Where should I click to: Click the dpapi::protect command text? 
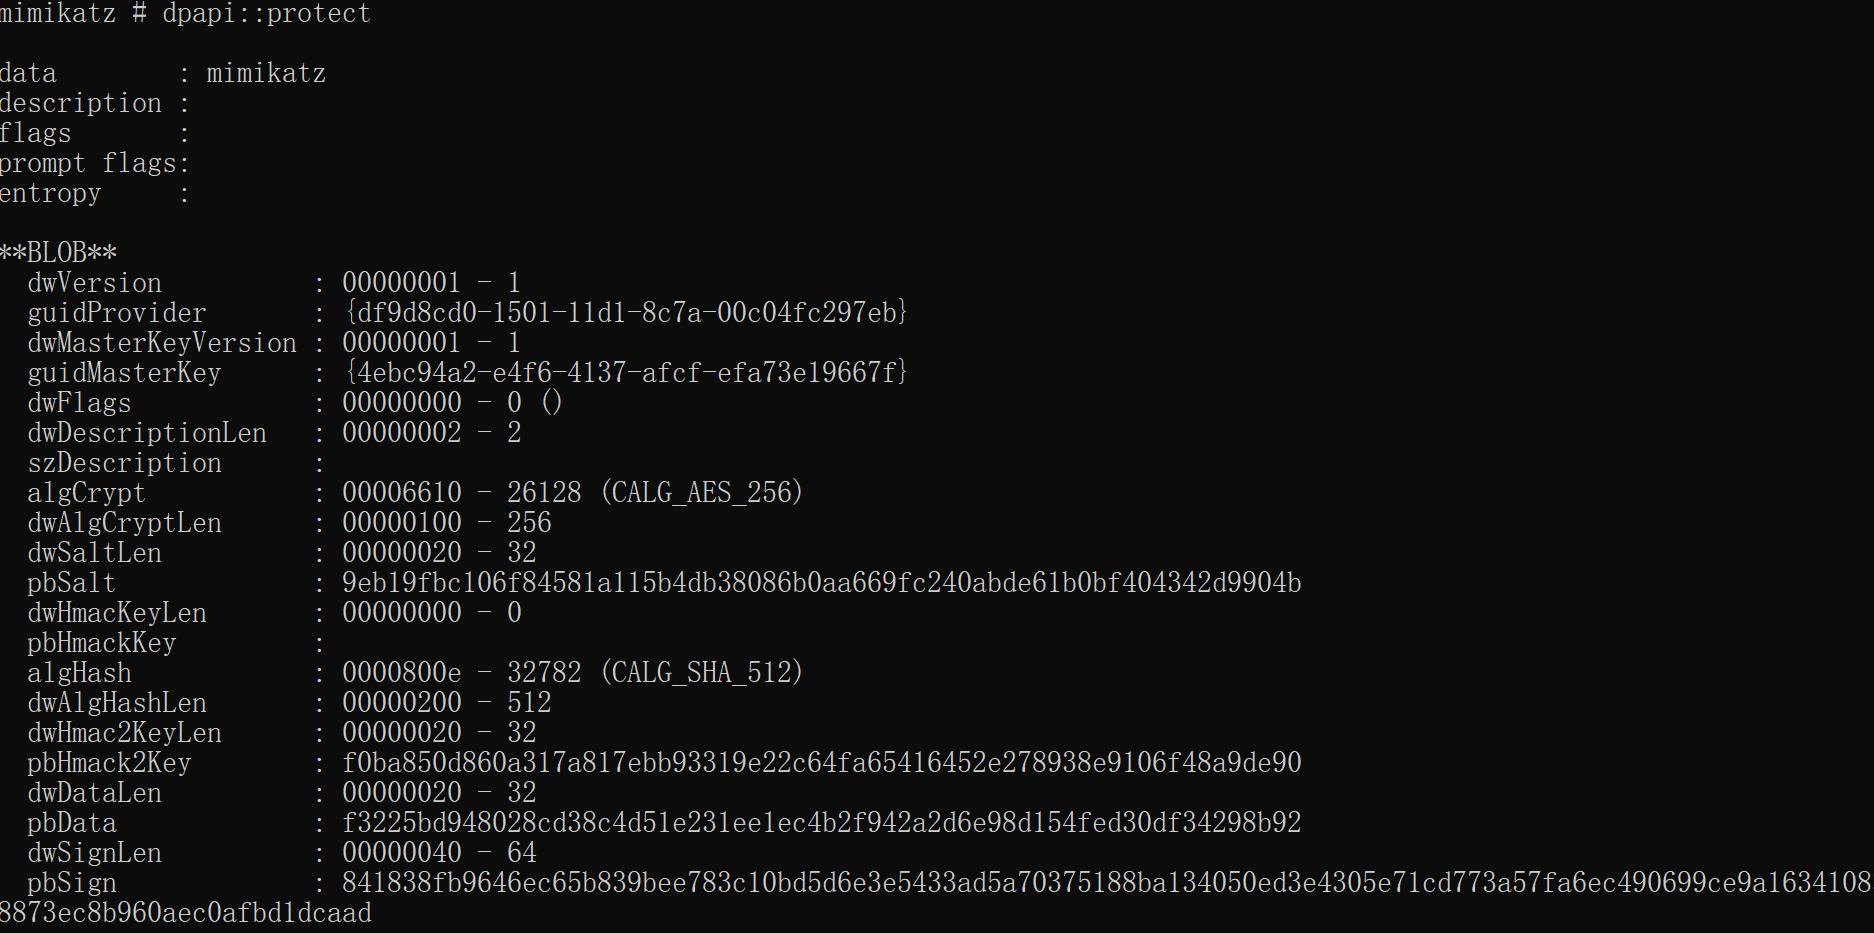tap(266, 14)
